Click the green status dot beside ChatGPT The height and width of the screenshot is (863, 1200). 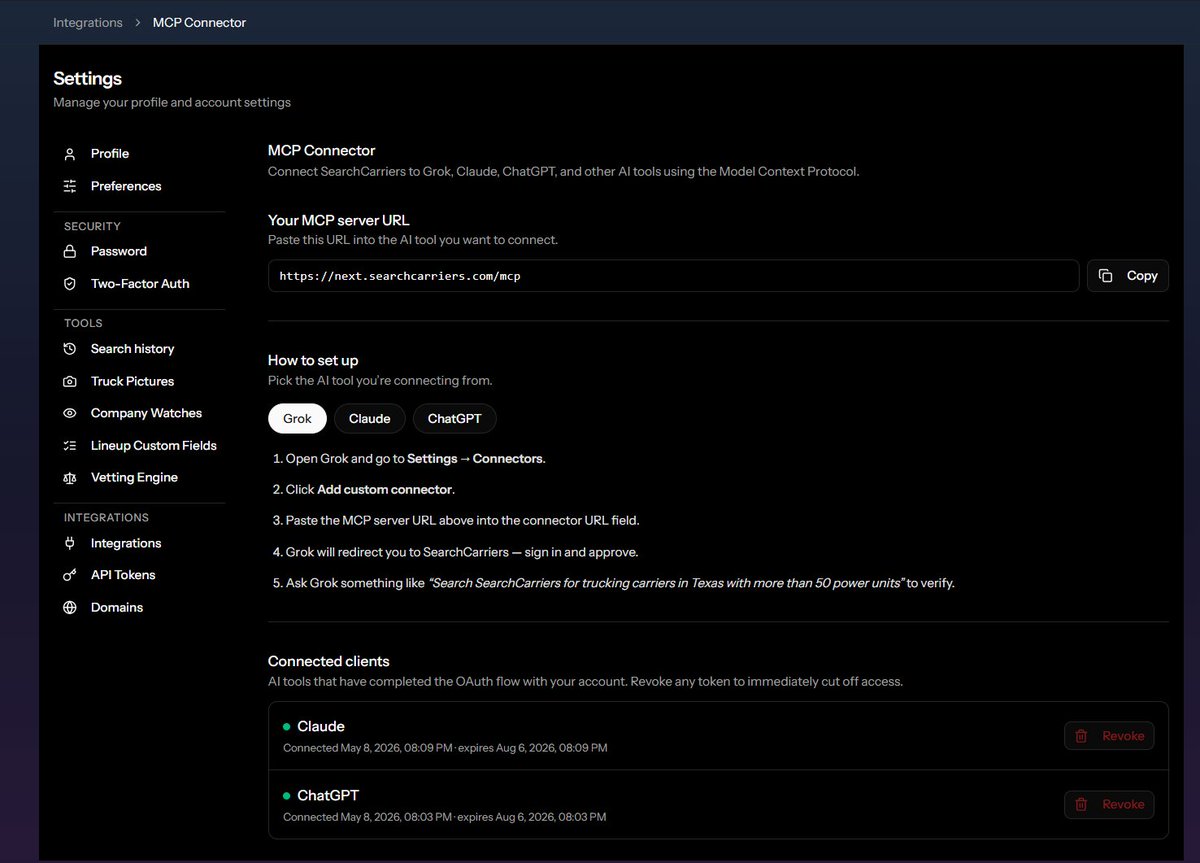pyautogui.click(x=286, y=796)
